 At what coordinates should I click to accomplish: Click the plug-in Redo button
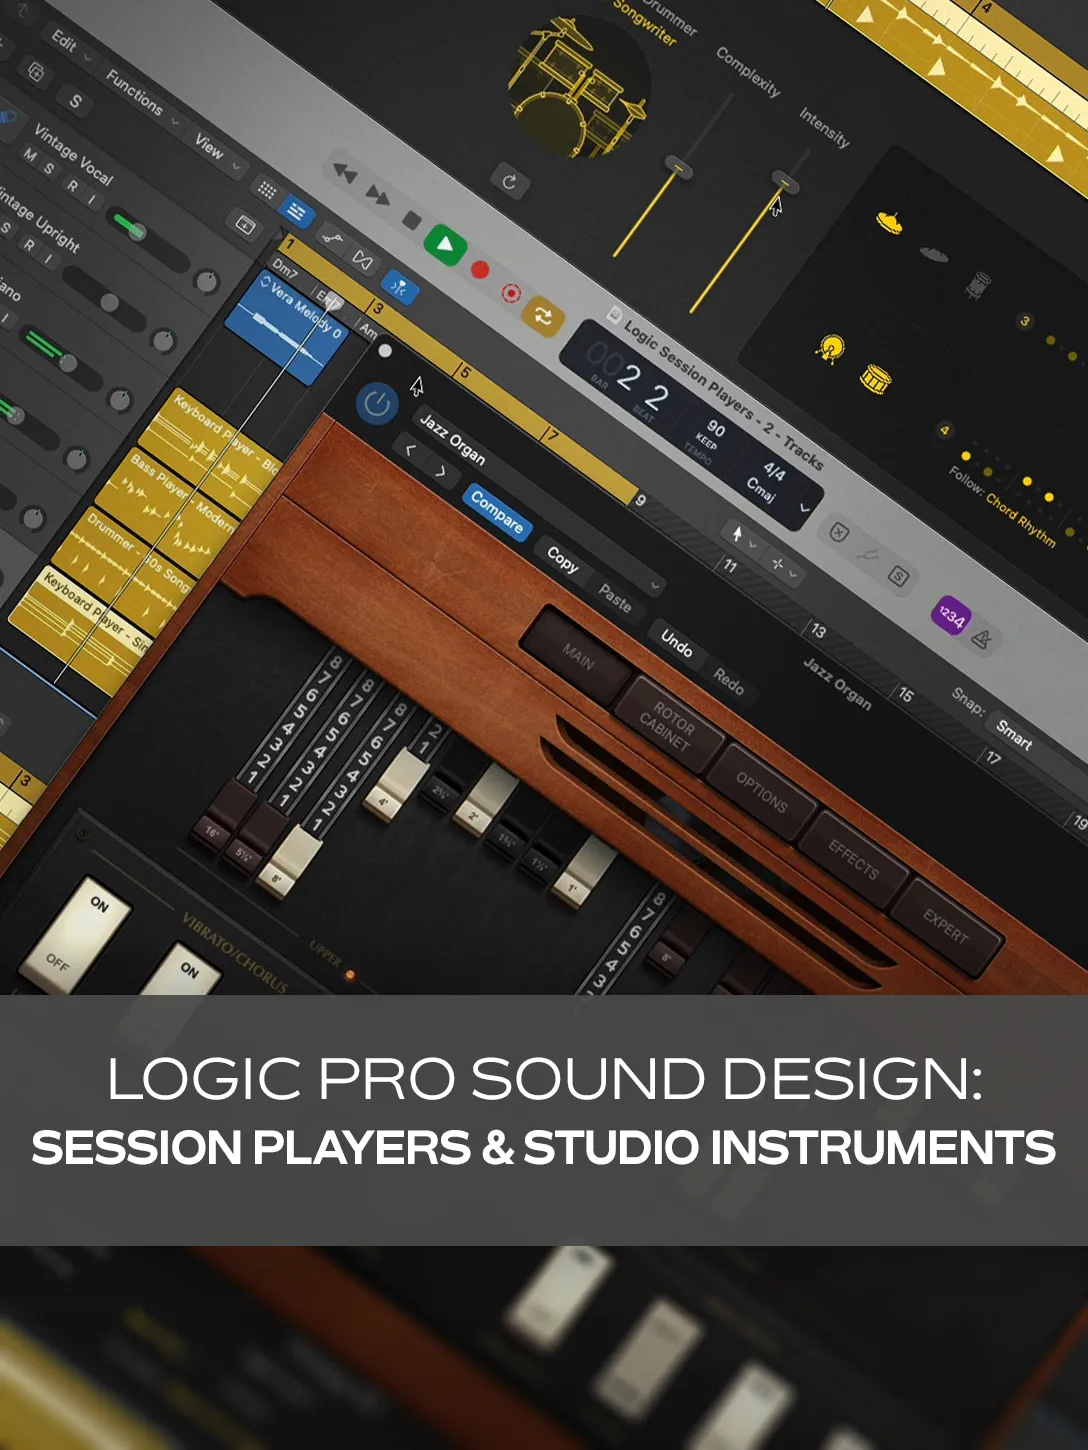click(x=728, y=682)
